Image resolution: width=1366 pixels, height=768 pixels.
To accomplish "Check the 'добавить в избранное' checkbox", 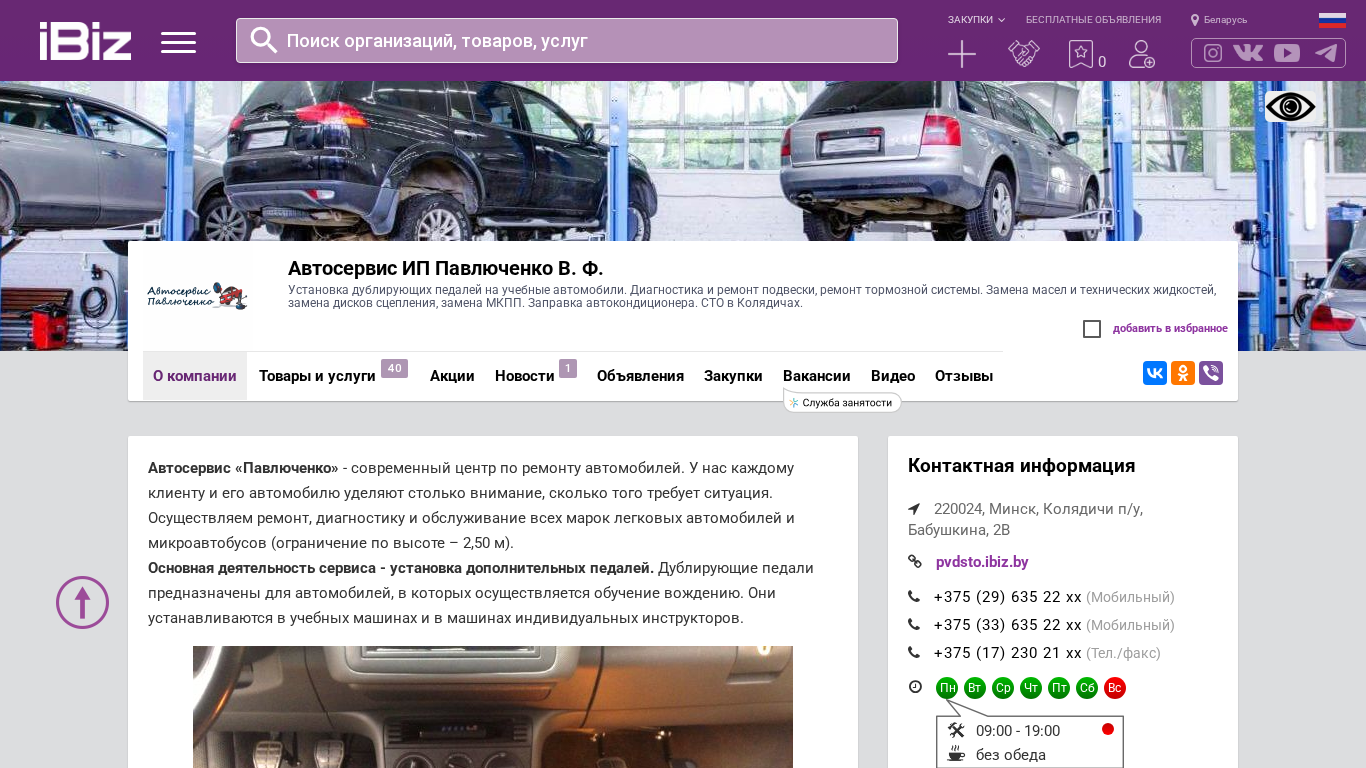I will click(x=1092, y=329).
